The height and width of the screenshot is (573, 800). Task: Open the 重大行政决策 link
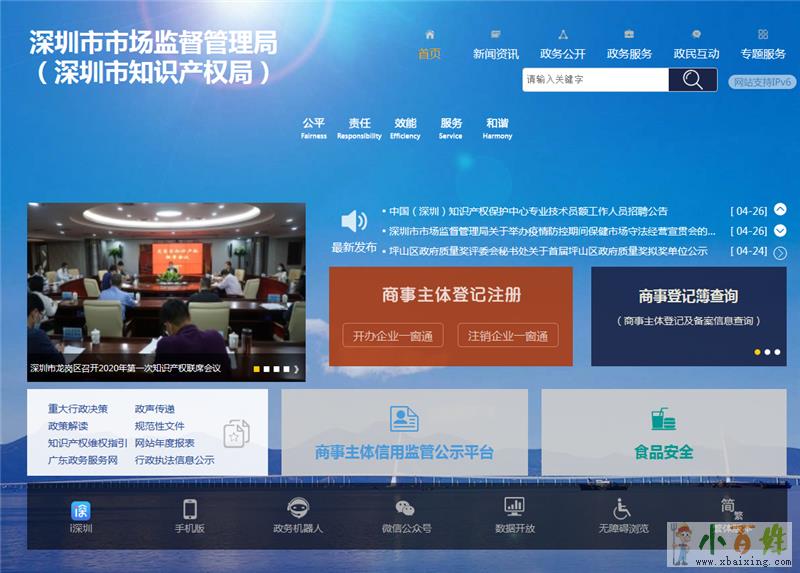click(77, 409)
